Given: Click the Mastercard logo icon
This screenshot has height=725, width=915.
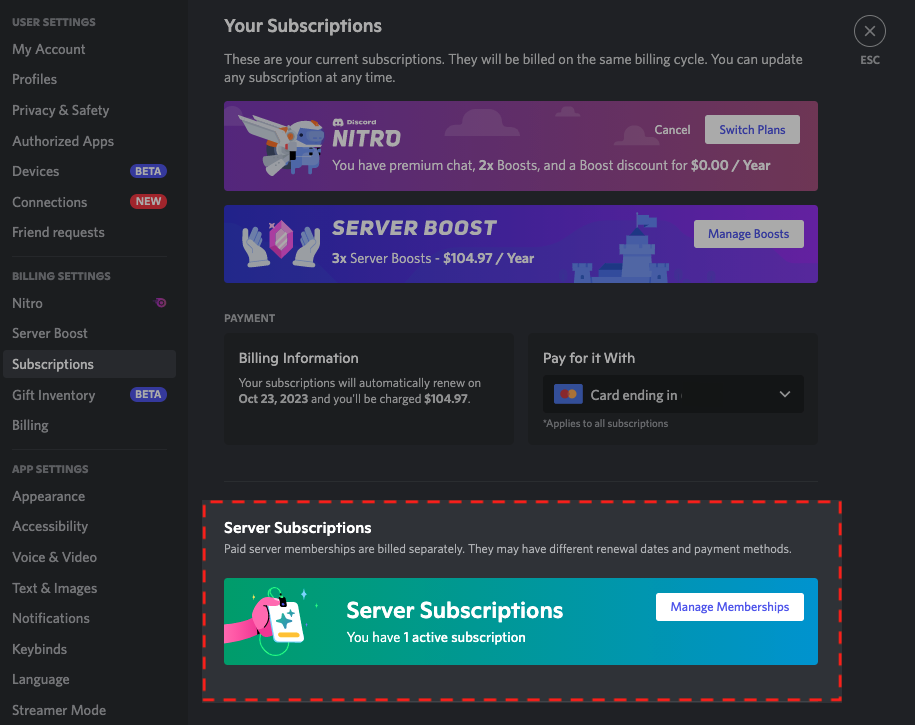Looking at the screenshot, I should [x=568, y=395].
